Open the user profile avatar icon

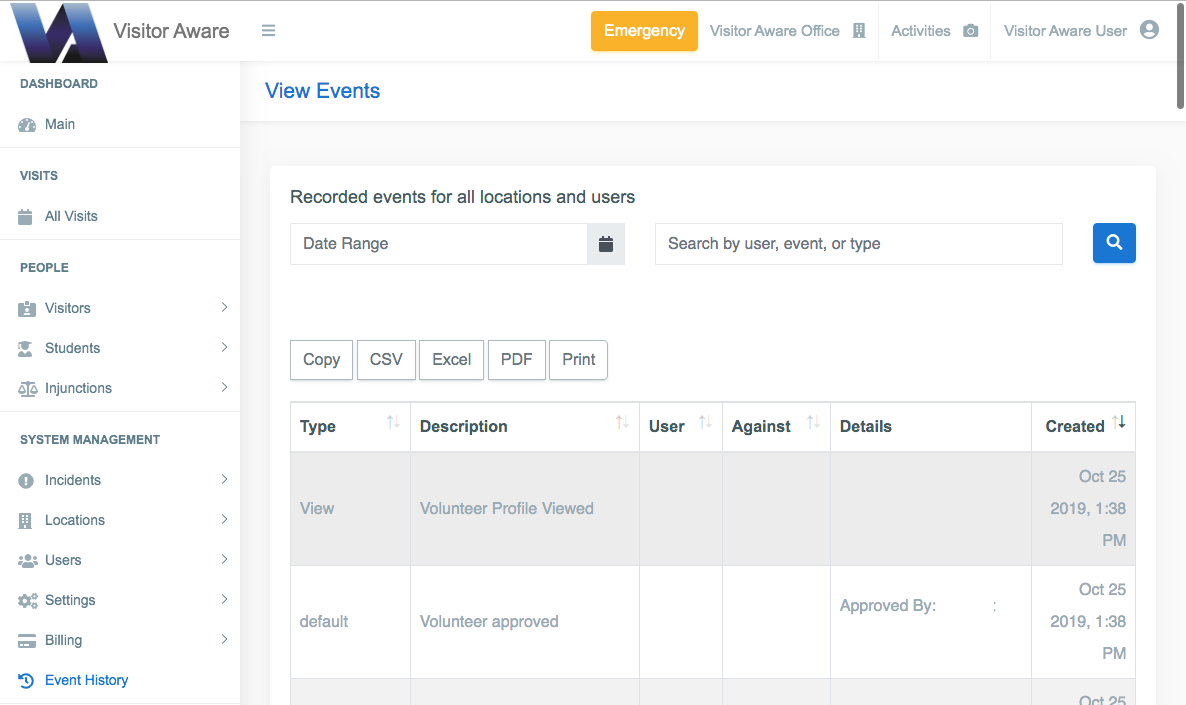click(1149, 30)
